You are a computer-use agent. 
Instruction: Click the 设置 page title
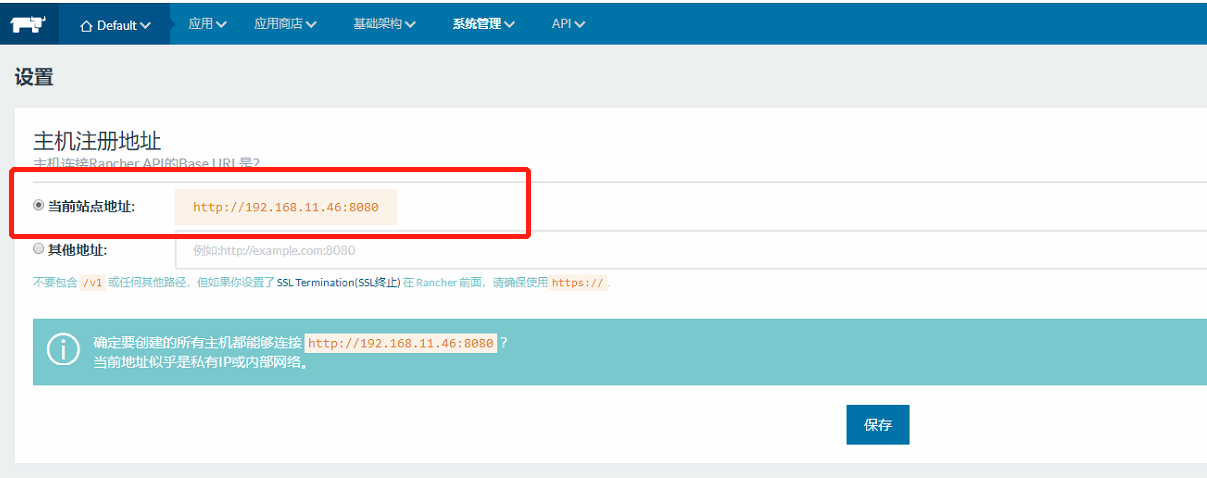34,77
